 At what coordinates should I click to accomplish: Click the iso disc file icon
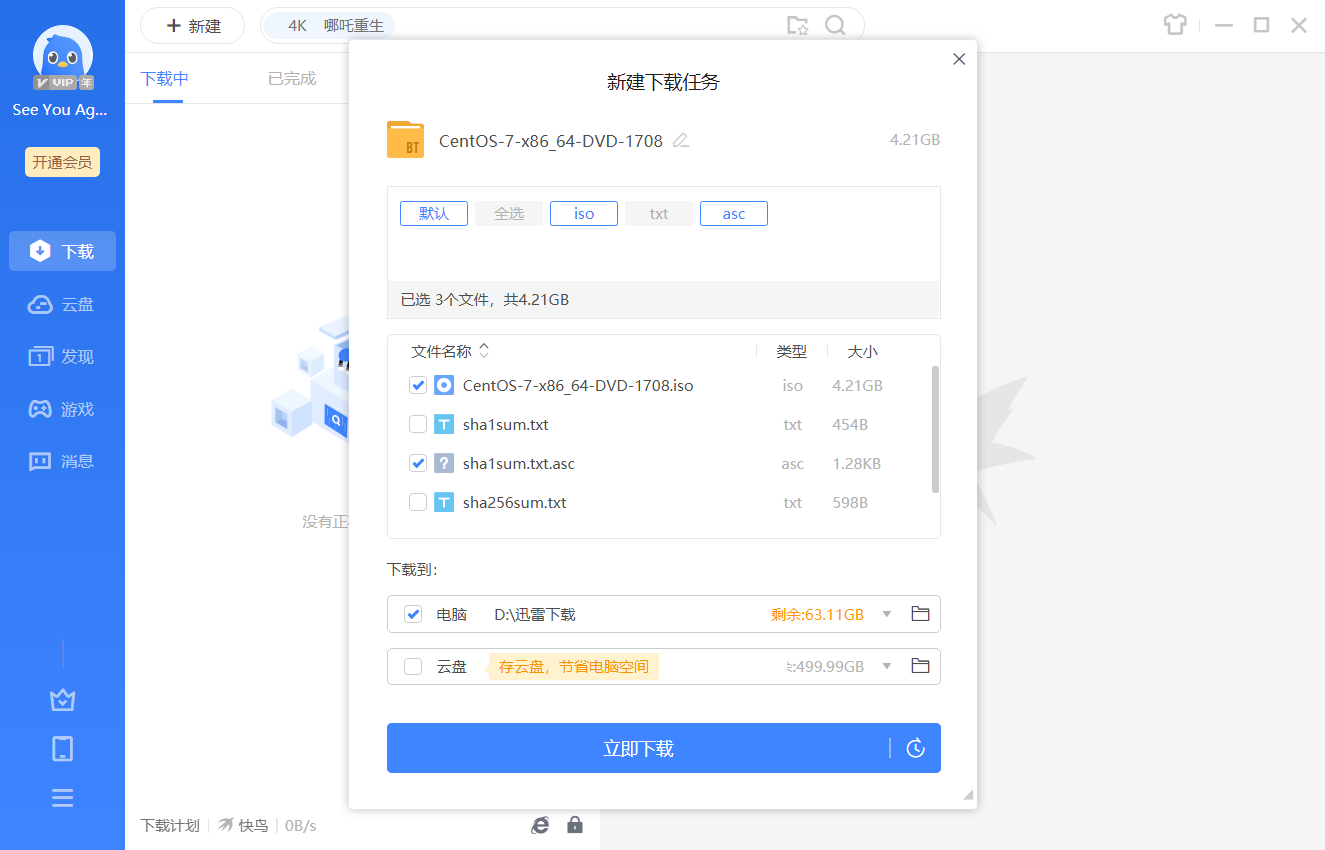444,385
